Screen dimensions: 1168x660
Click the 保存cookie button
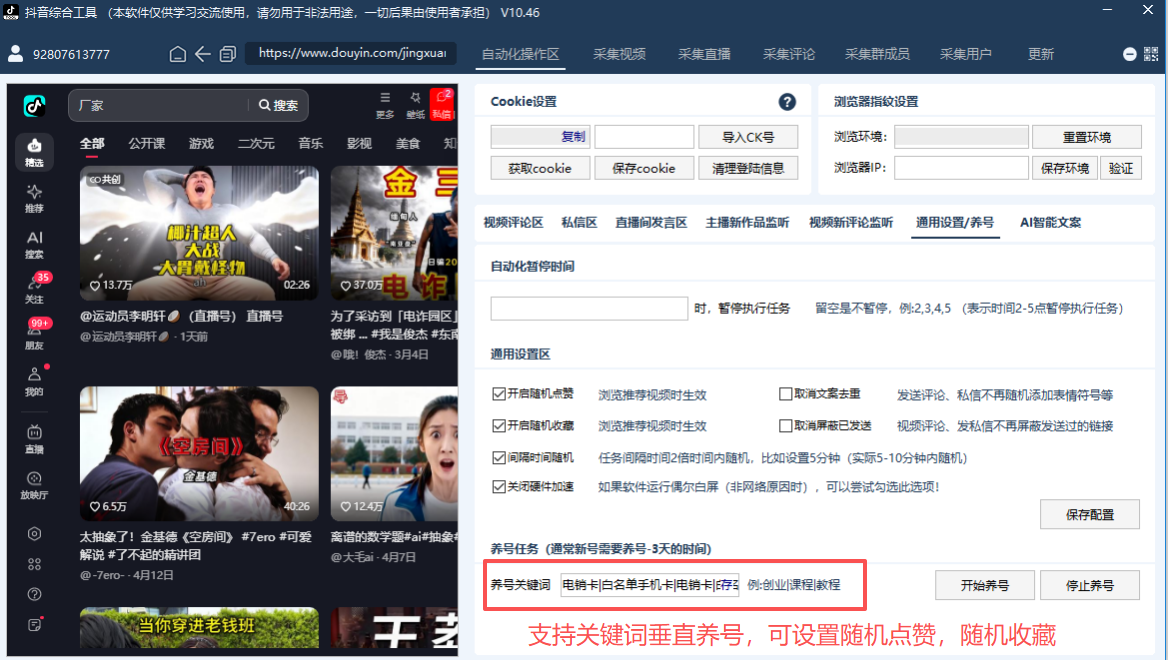click(x=644, y=168)
